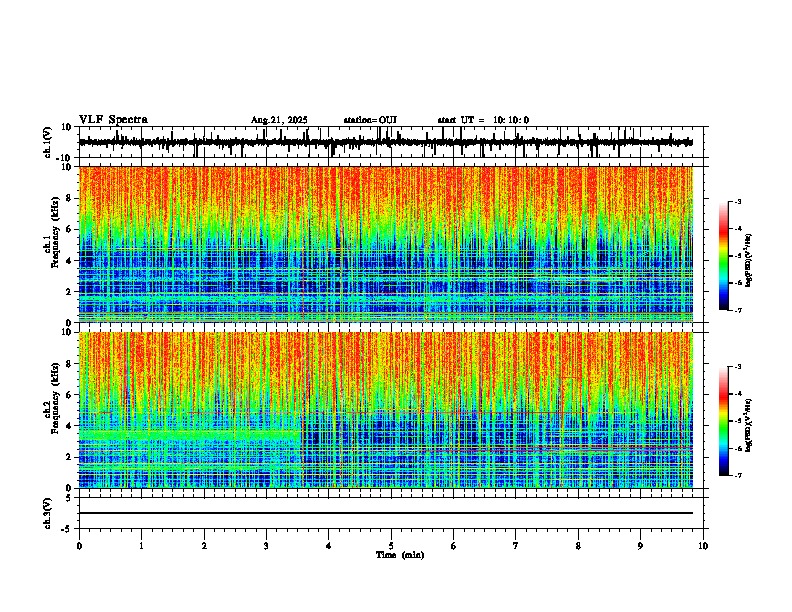
Task: Click the flat ch.3 voltage trace line
Action: (x=386, y=513)
